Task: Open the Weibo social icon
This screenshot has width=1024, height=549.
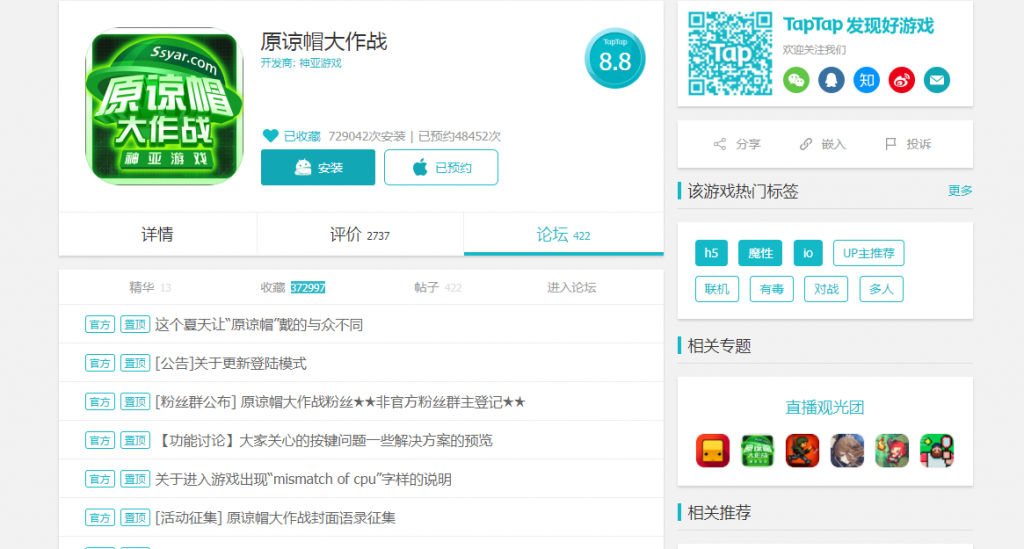Action: pos(902,80)
